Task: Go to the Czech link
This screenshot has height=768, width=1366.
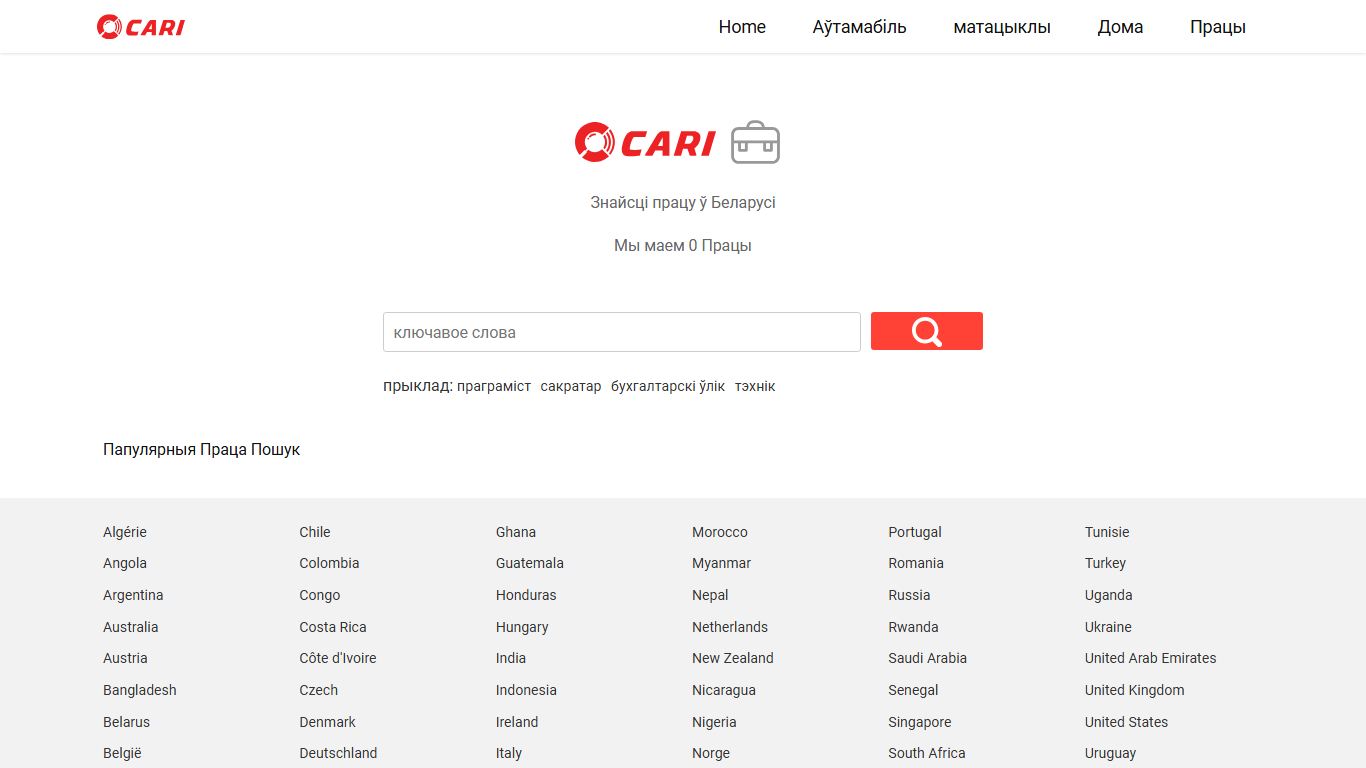Action: pyautogui.click(x=319, y=690)
